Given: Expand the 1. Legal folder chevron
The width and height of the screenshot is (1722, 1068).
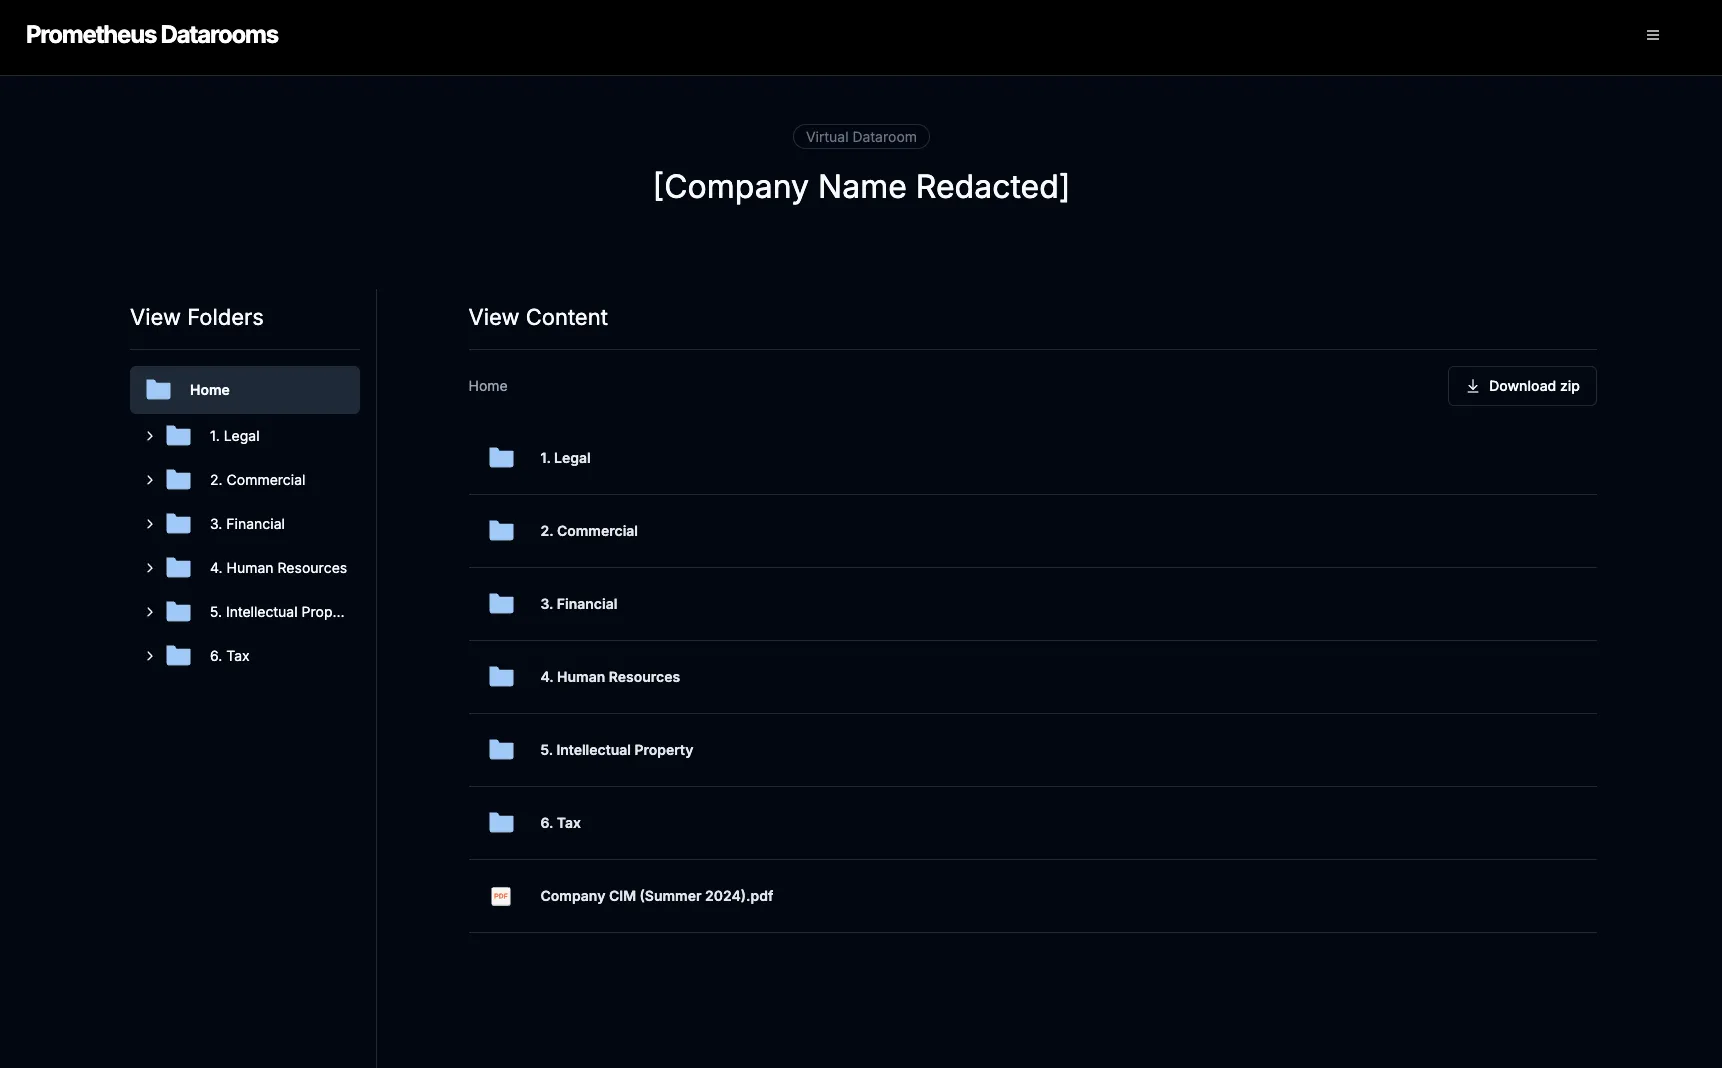Looking at the screenshot, I should pyautogui.click(x=150, y=436).
